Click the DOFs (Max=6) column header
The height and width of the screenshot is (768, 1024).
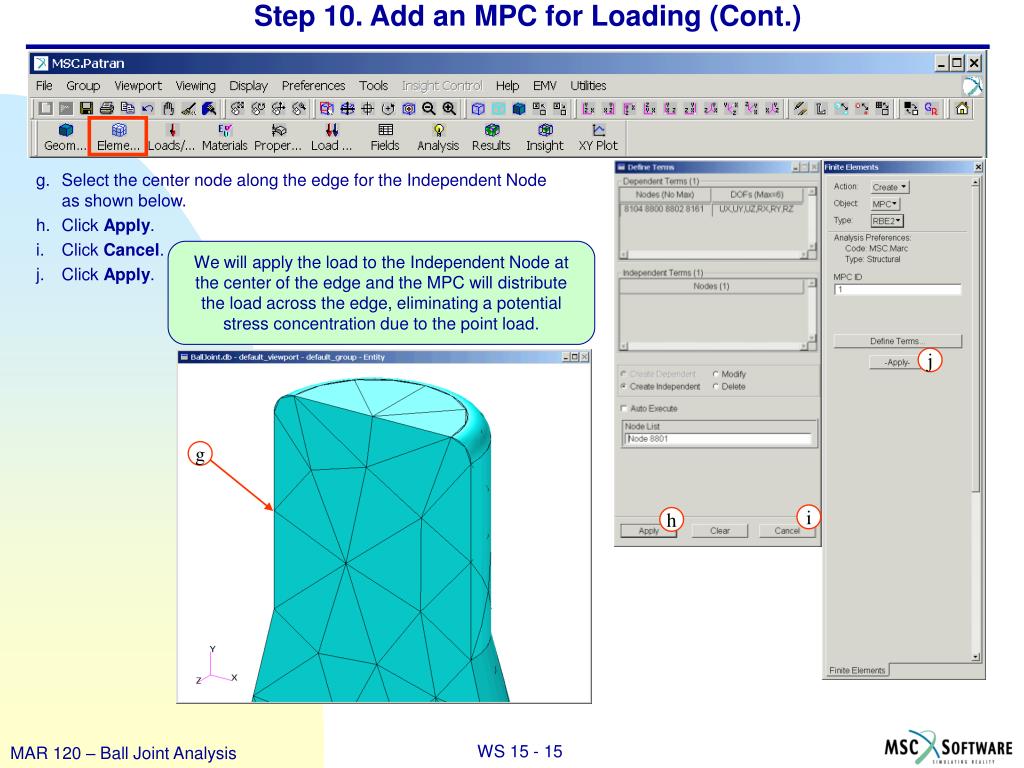[x=756, y=195]
